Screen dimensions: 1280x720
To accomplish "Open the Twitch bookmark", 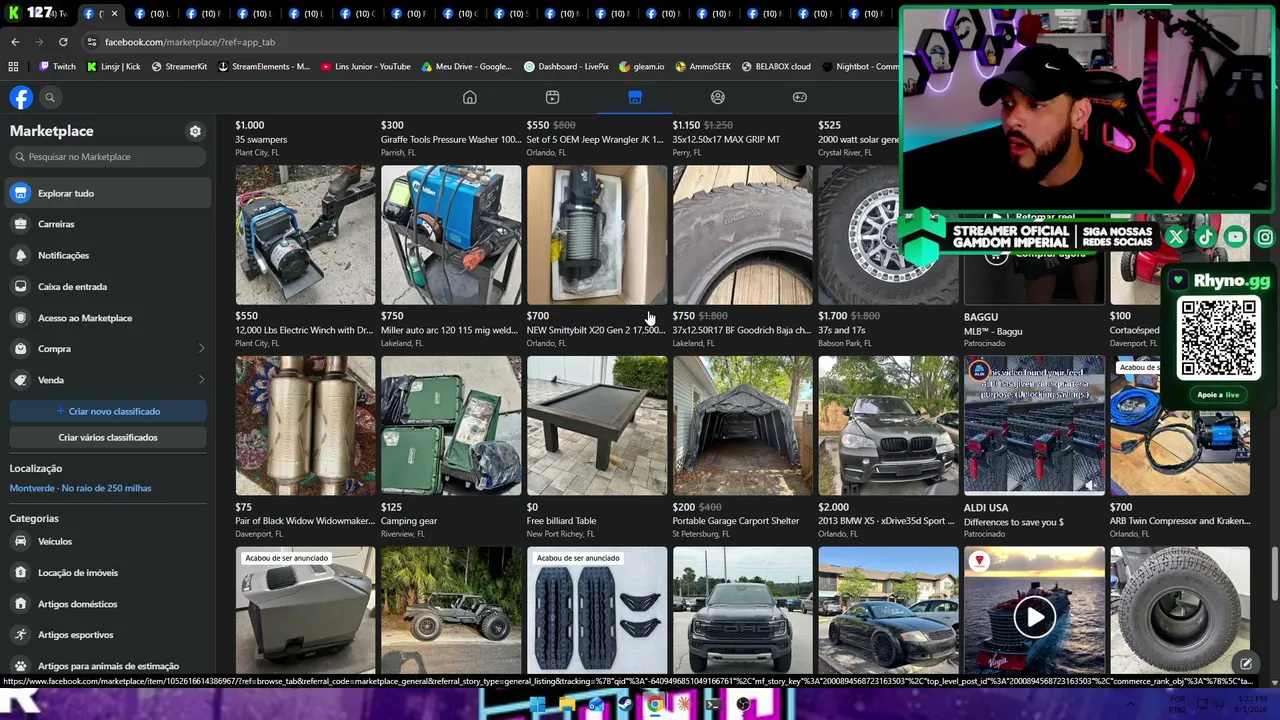I will pyautogui.click(x=57, y=67).
